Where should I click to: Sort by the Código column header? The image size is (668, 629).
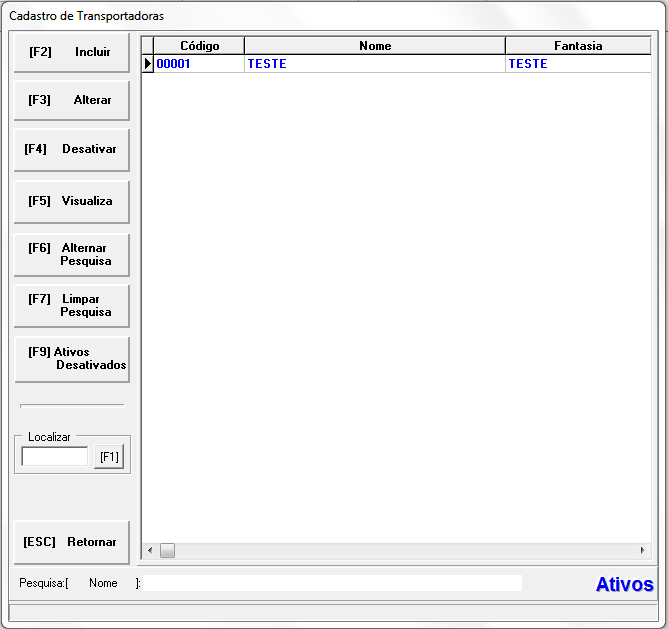pos(199,46)
